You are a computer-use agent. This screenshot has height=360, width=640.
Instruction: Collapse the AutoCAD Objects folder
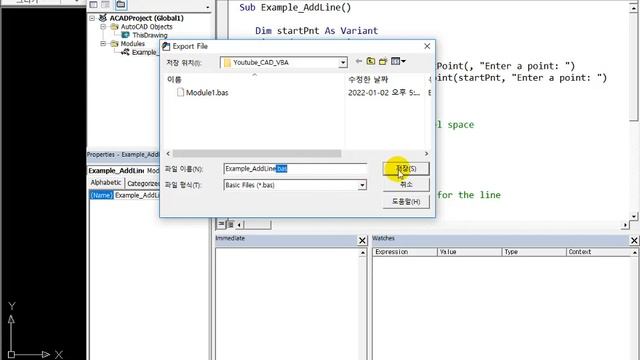pyautogui.click(x=103, y=27)
